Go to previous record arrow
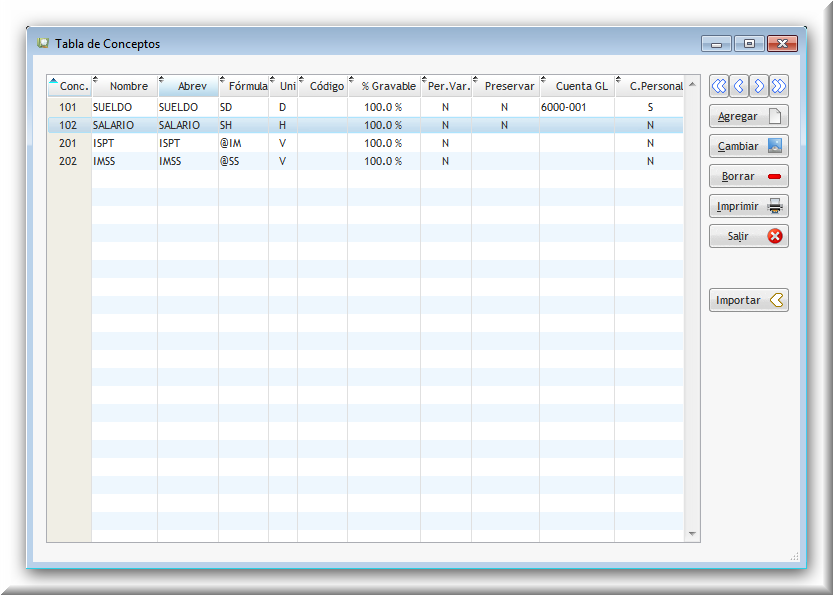 [x=739, y=86]
